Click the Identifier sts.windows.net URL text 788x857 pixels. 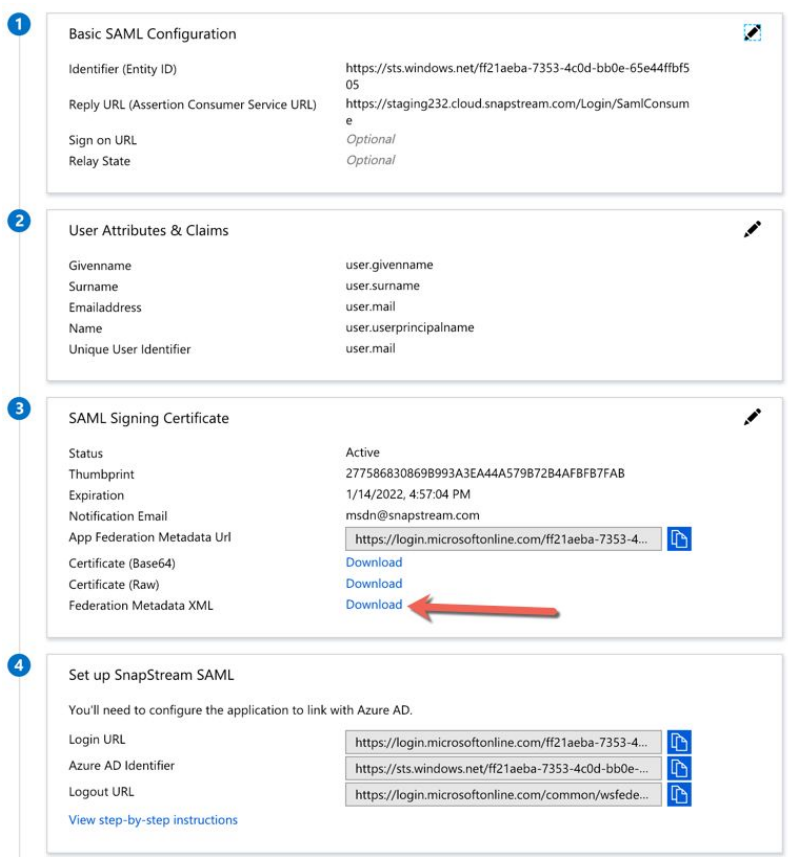517,76
